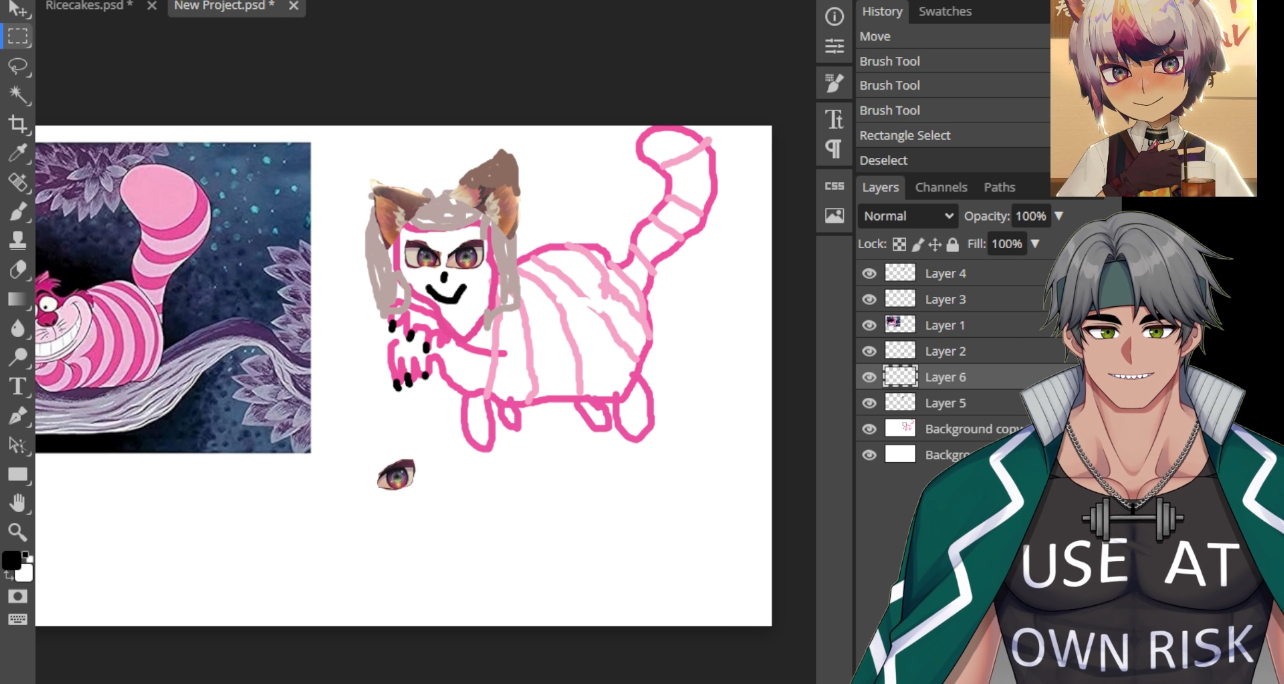Open the Paragraph panel icon
The height and width of the screenshot is (684, 1284).
tap(834, 149)
